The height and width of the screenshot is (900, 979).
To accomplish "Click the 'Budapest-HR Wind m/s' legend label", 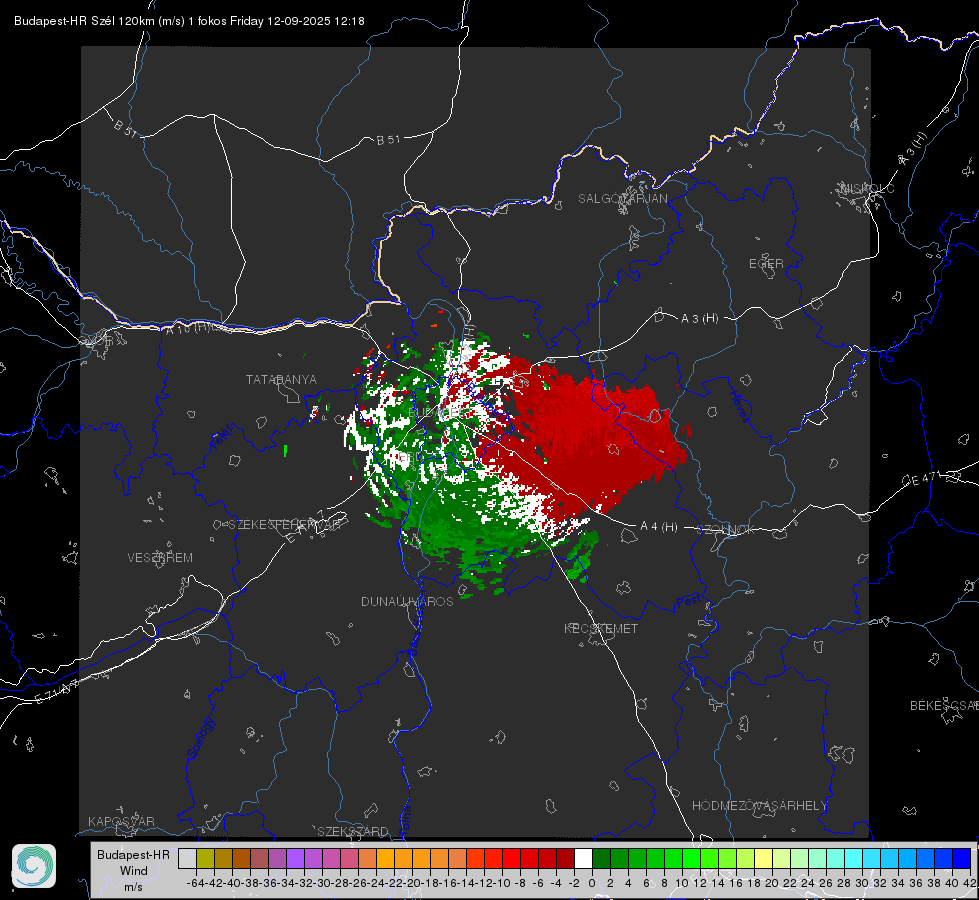I will pos(134,870).
